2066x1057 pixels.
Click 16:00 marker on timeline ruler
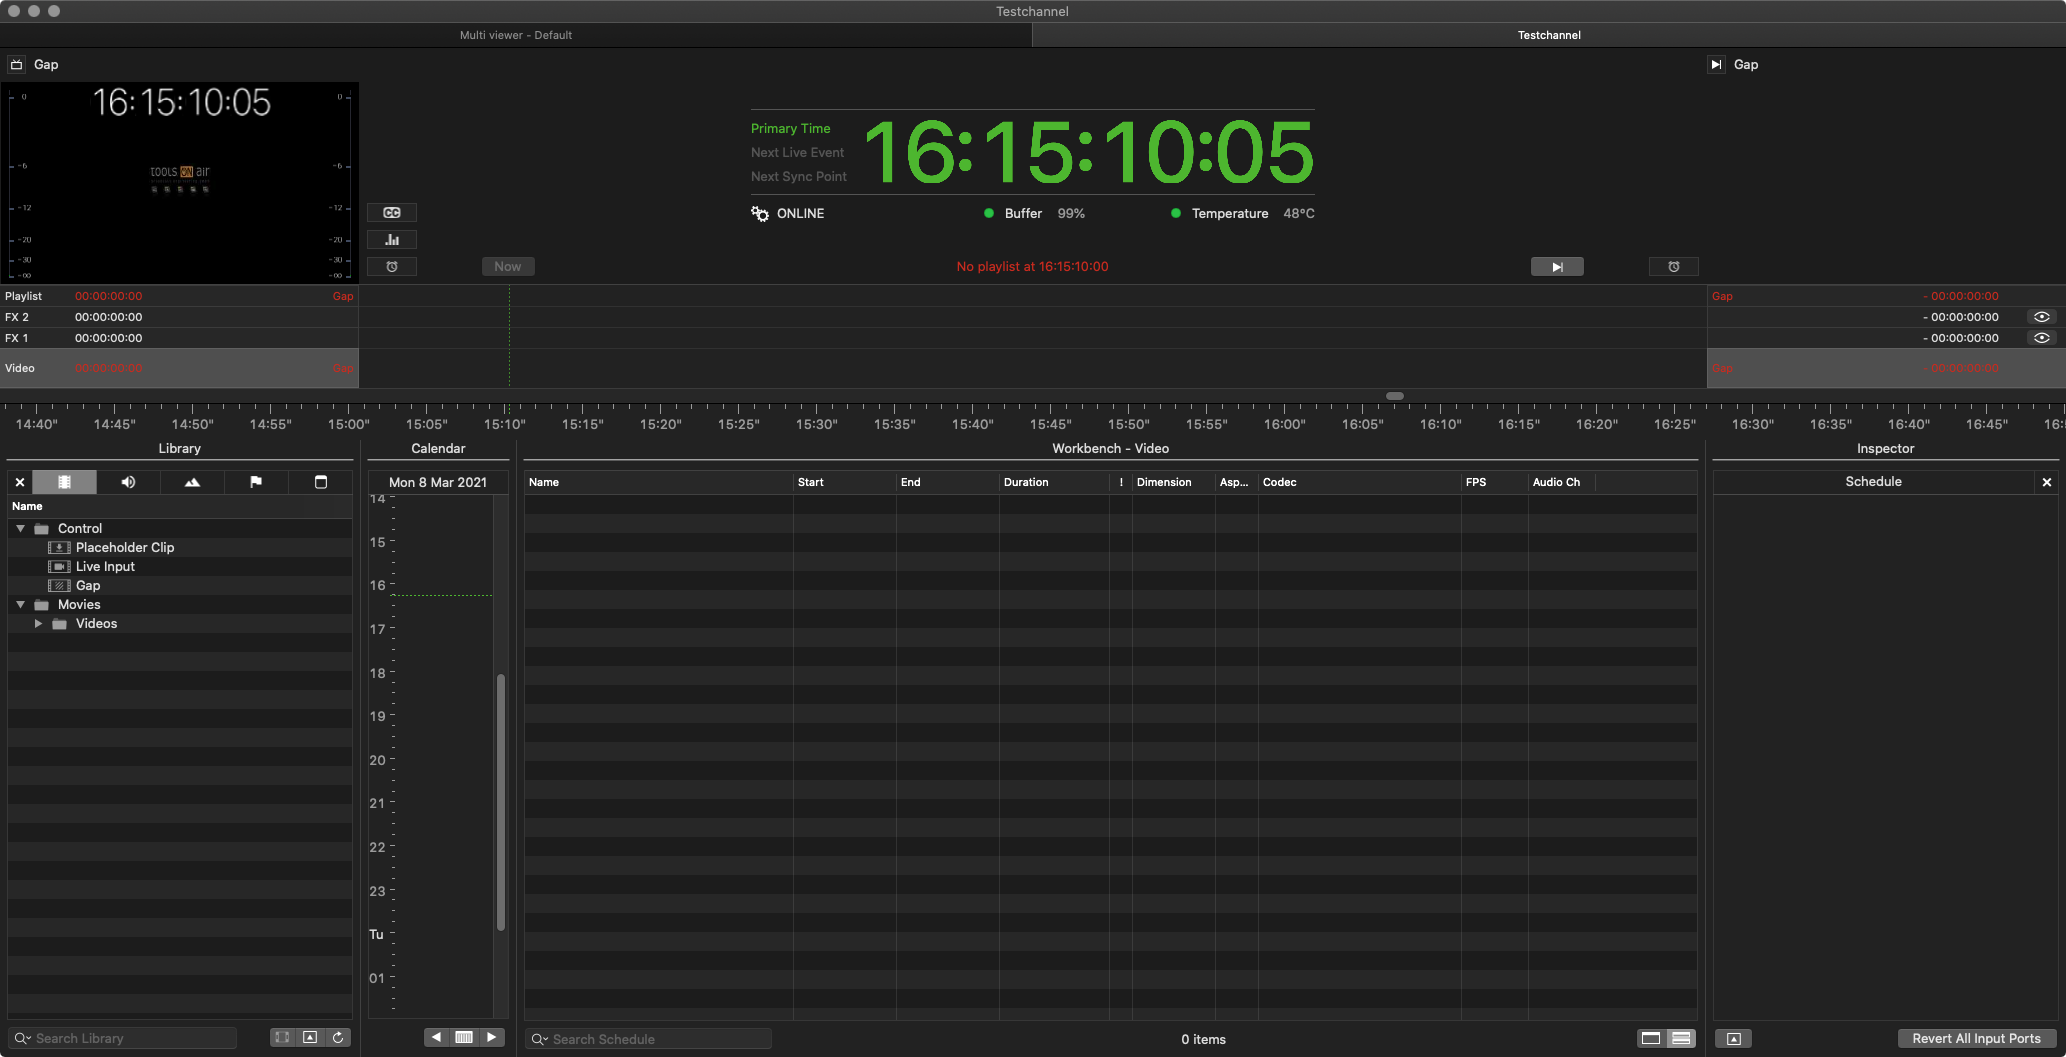point(1284,424)
